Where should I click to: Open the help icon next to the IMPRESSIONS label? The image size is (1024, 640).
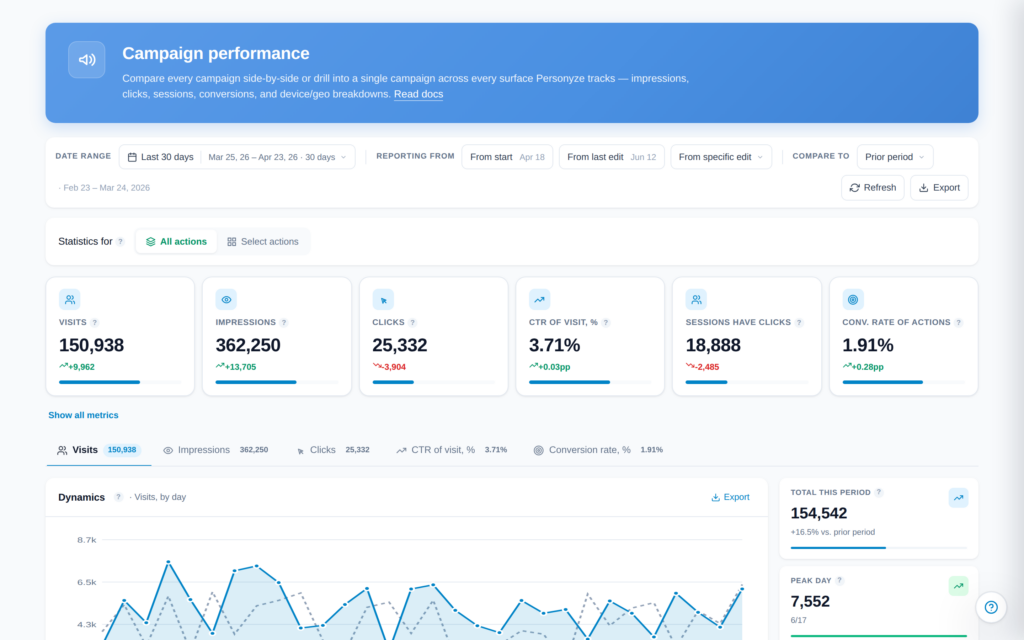coord(284,323)
